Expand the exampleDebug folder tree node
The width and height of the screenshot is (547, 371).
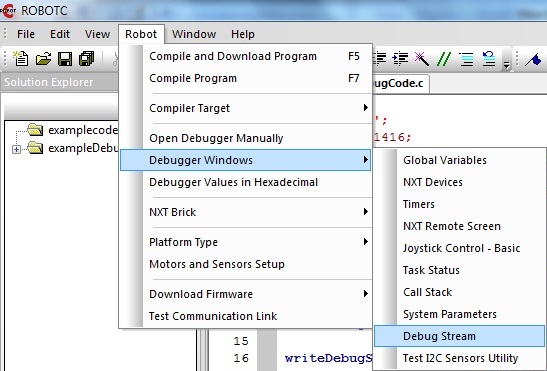coord(16,149)
